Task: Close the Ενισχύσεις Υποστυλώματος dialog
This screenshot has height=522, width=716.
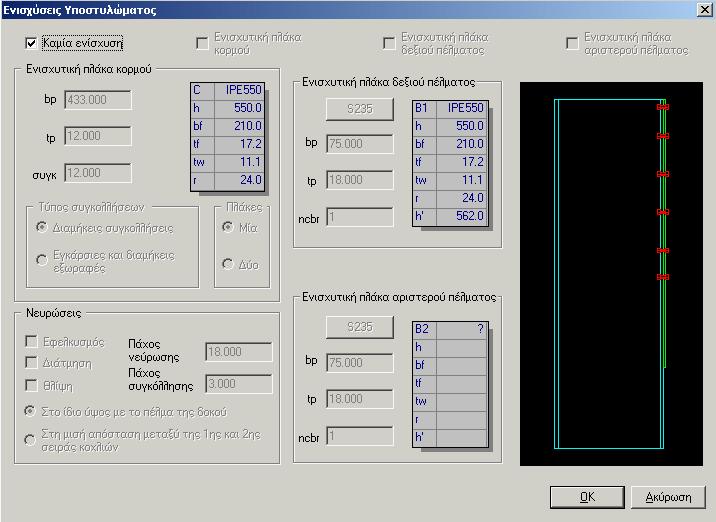Action: pyautogui.click(x=705, y=10)
